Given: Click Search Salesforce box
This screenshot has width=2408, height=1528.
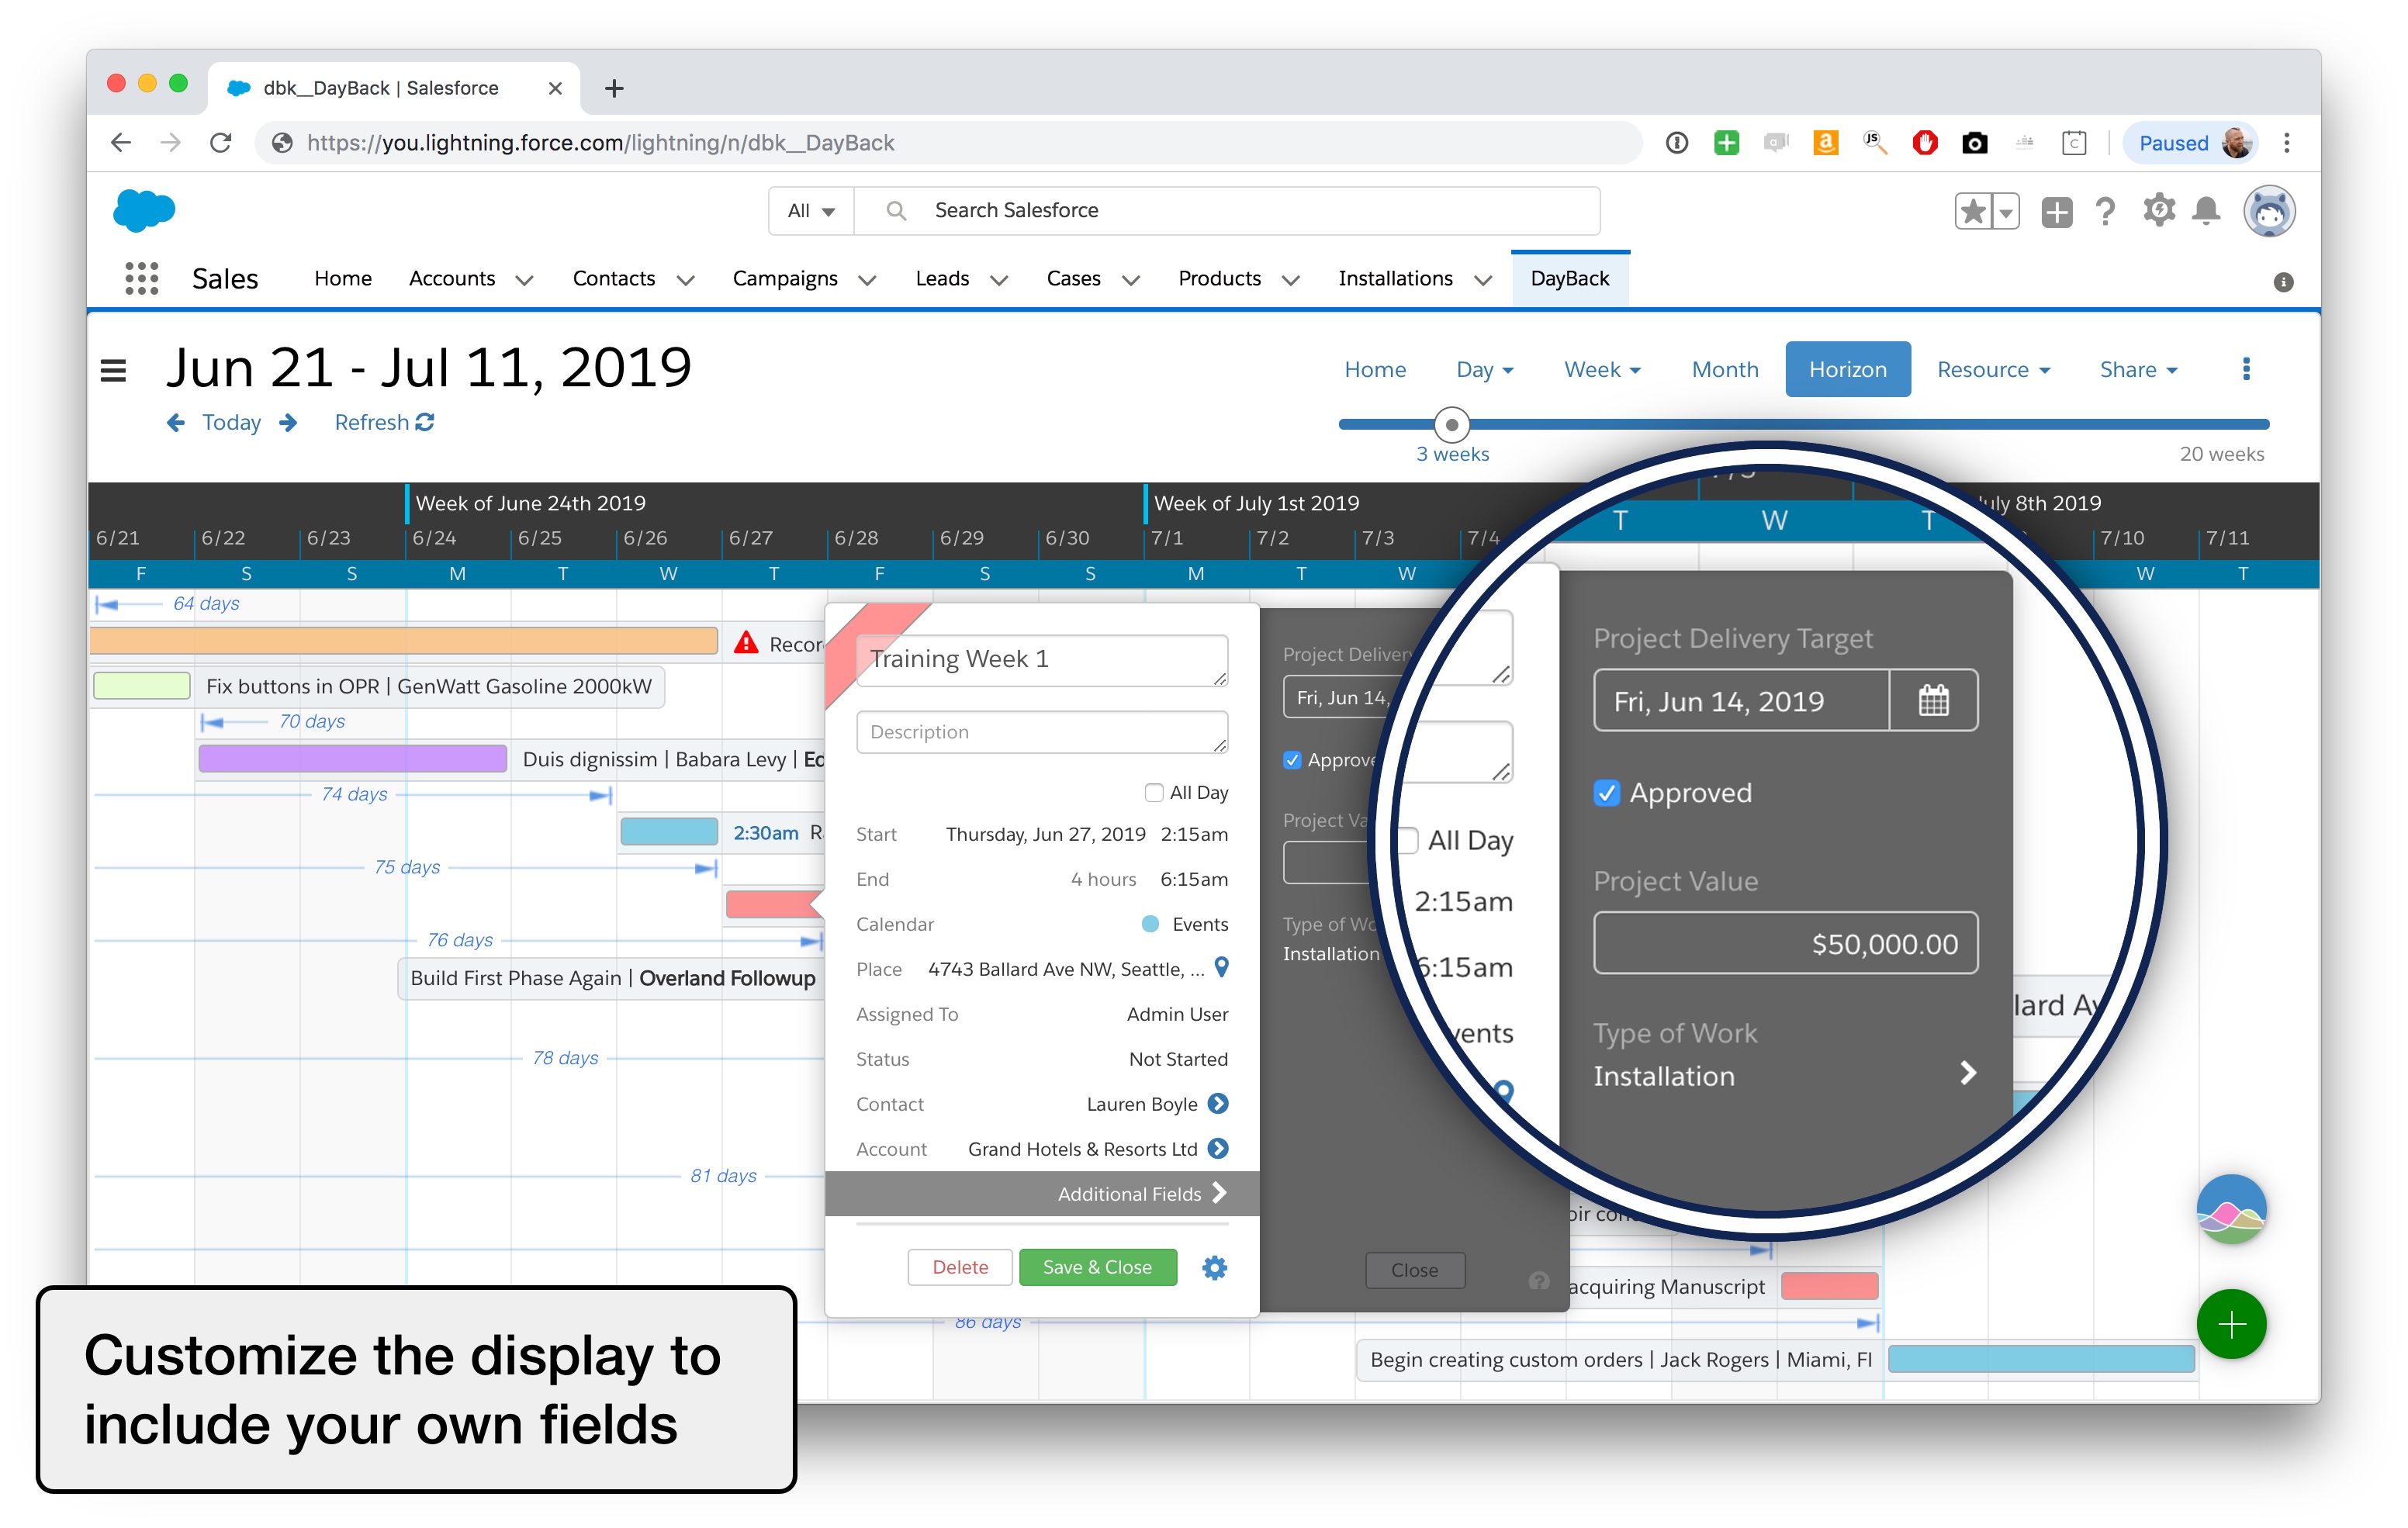Looking at the screenshot, I should click(x=1226, y=211).
